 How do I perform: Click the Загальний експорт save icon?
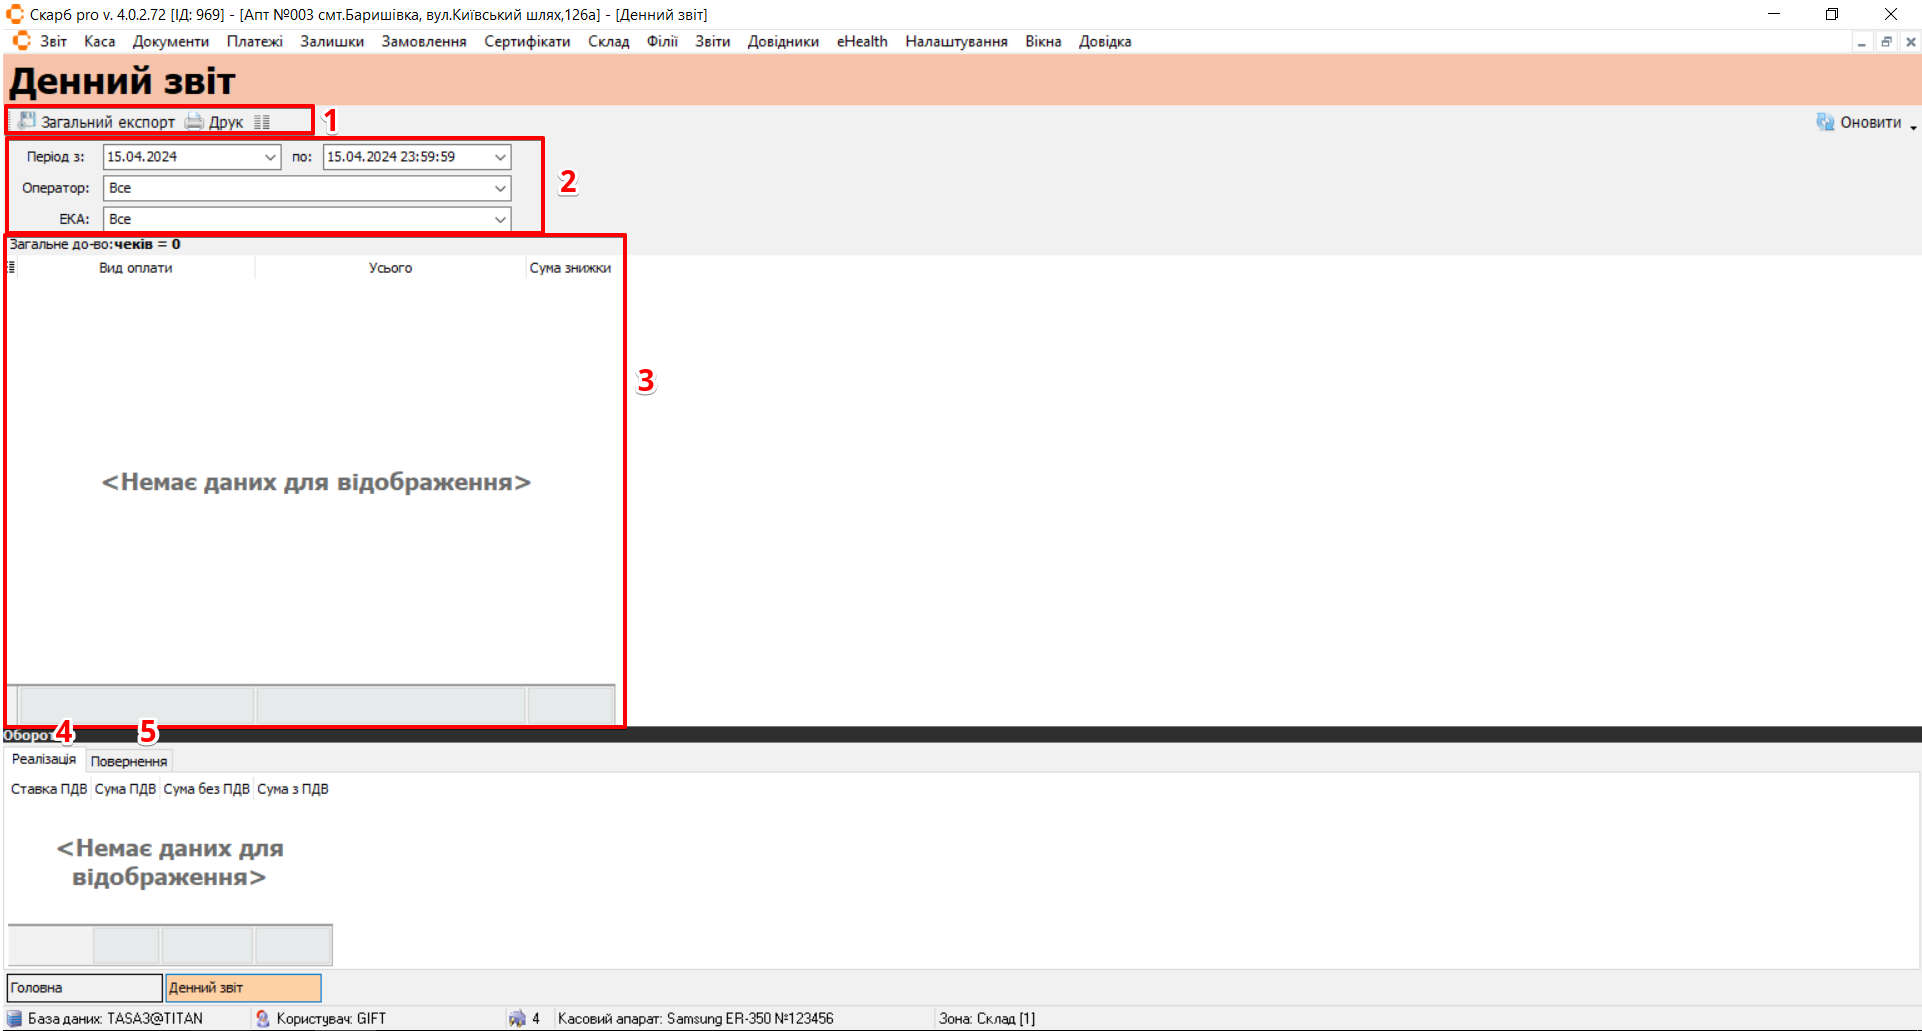click(27, 121)
